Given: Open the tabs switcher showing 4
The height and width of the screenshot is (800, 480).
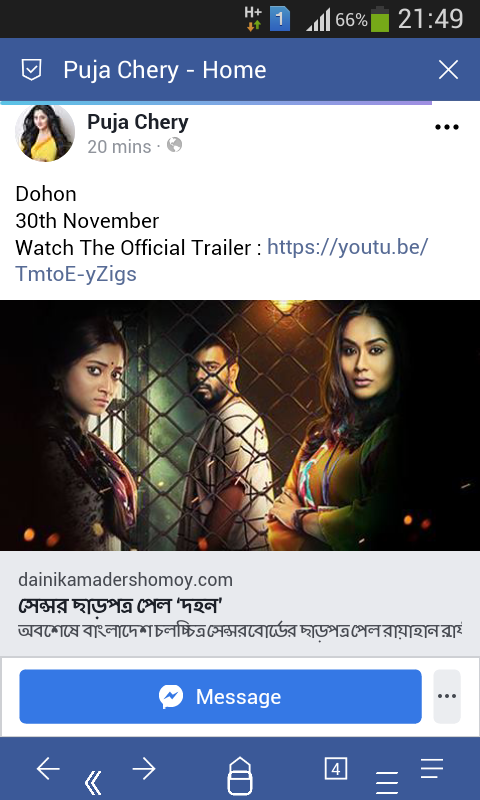Looking at the screenshot, I should point(336,769).
